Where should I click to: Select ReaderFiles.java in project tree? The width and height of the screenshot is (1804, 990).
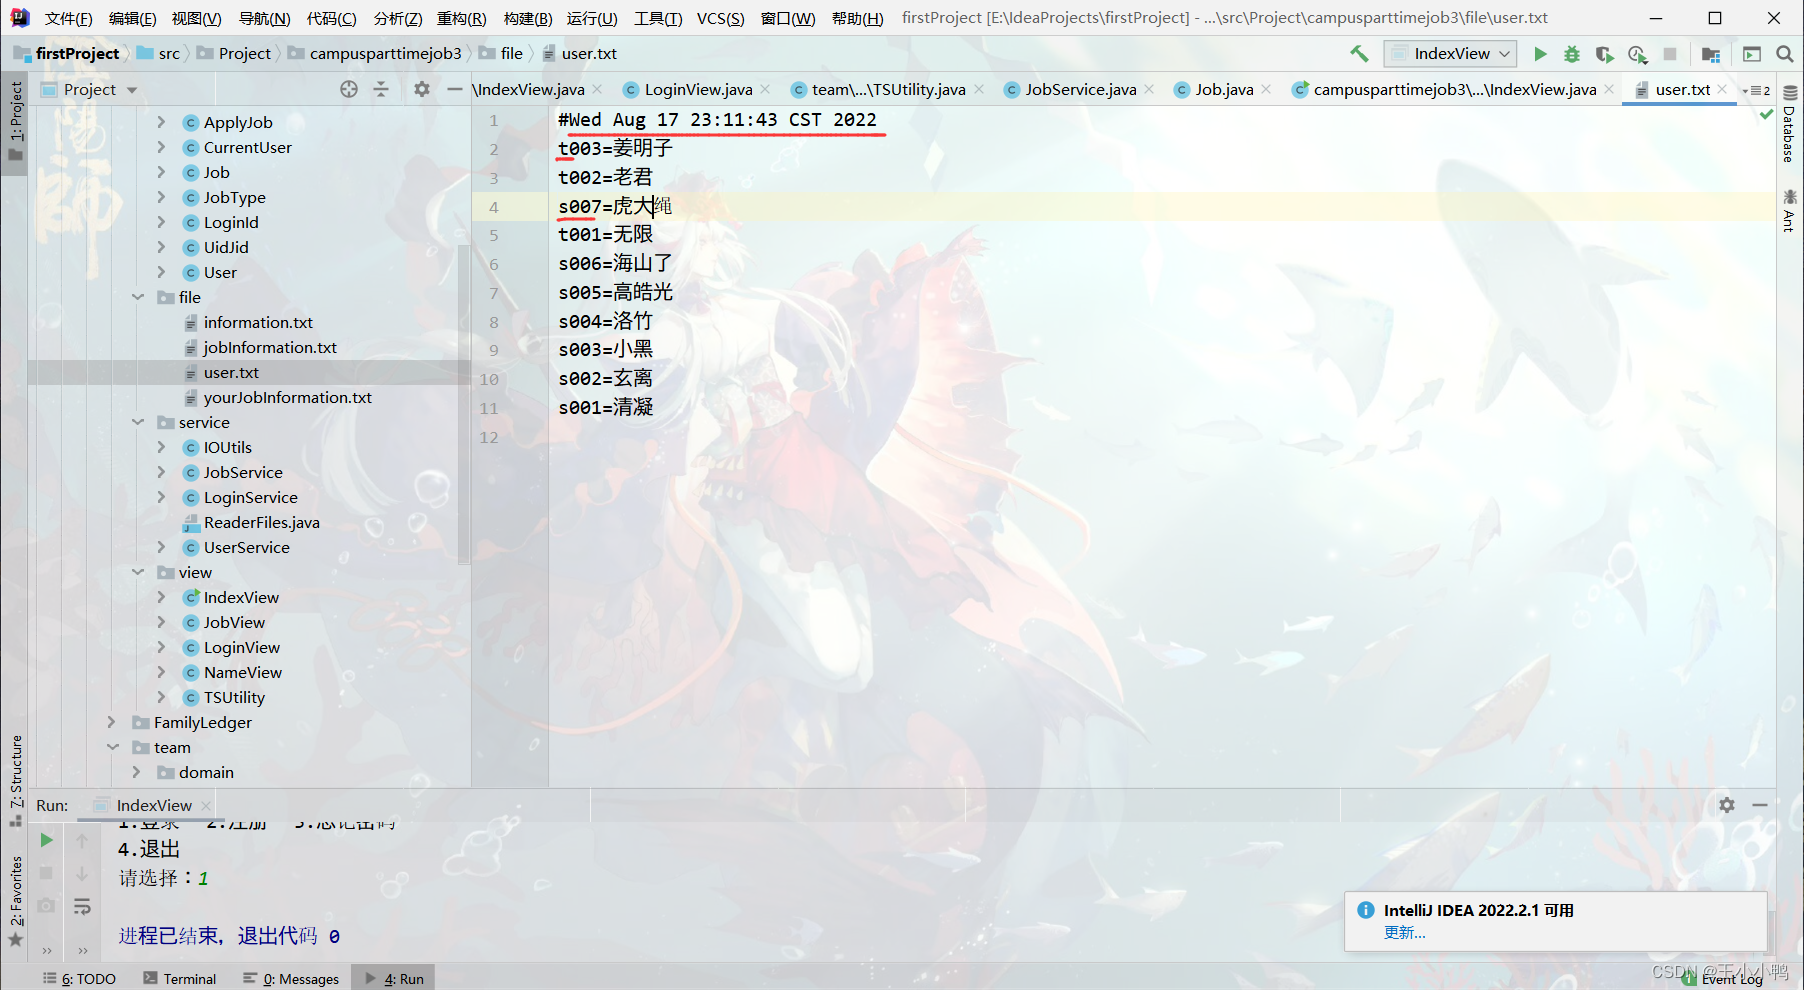[x=262, y=522]
